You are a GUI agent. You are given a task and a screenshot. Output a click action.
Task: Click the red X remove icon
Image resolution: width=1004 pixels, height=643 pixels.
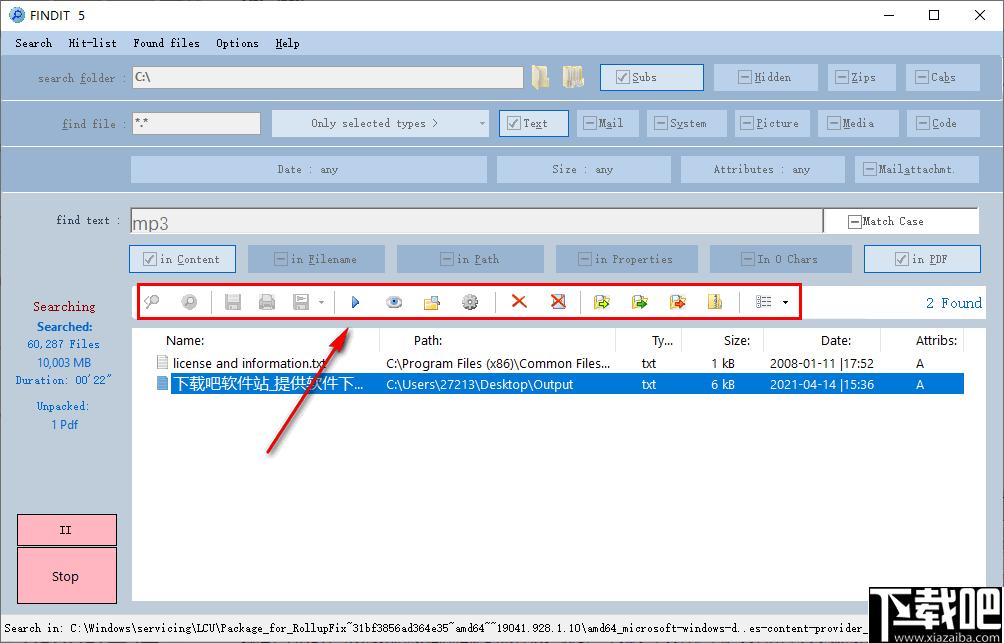[519, 301]
